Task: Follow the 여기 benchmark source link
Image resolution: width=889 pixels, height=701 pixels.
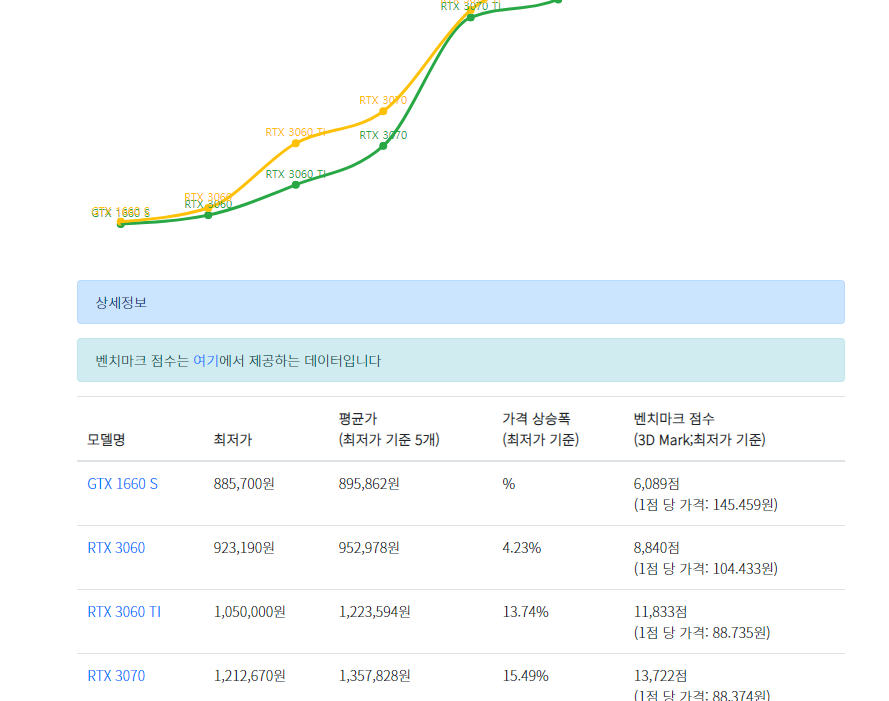Action: 206,361
